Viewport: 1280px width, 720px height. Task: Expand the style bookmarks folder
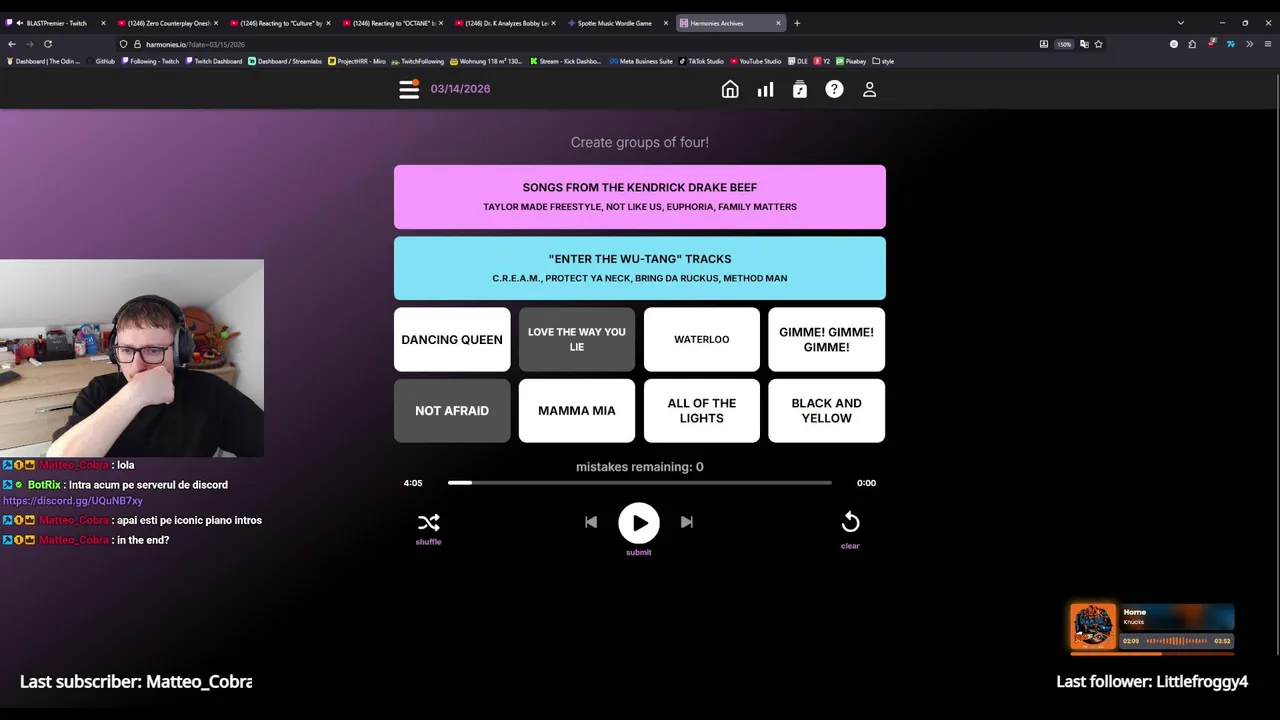[884, 61]
